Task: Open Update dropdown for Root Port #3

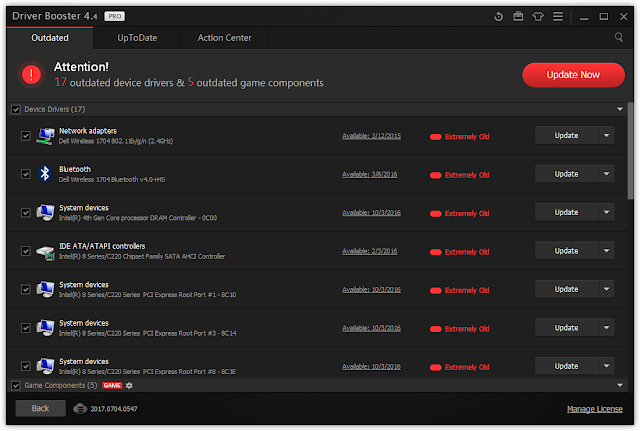Action: click(x=607, y=327)
